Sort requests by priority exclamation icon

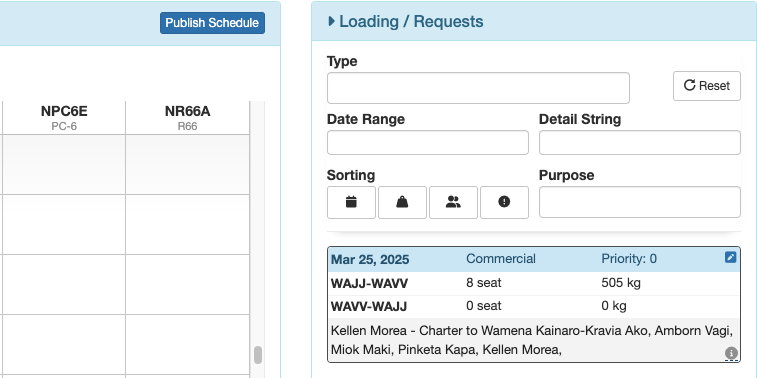(x=504, y=202)
